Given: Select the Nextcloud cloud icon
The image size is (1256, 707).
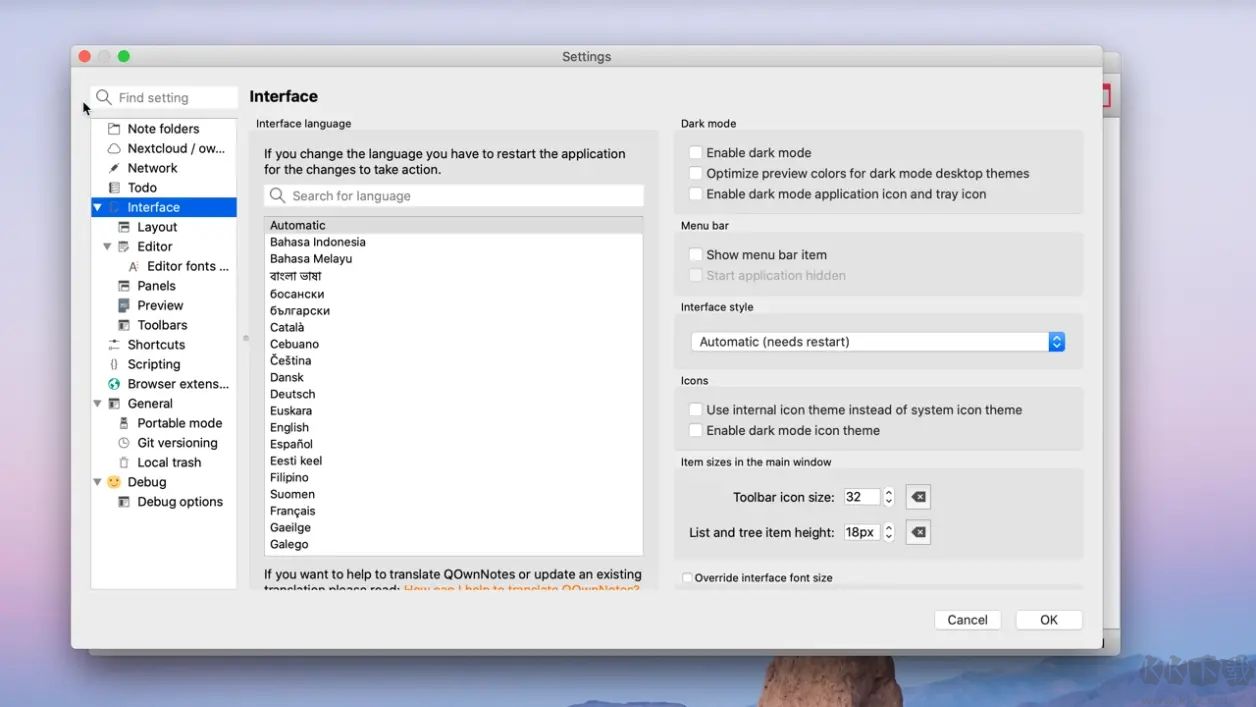Looking at the screenshot, I should pyautogui.click(x=114, y=148).
